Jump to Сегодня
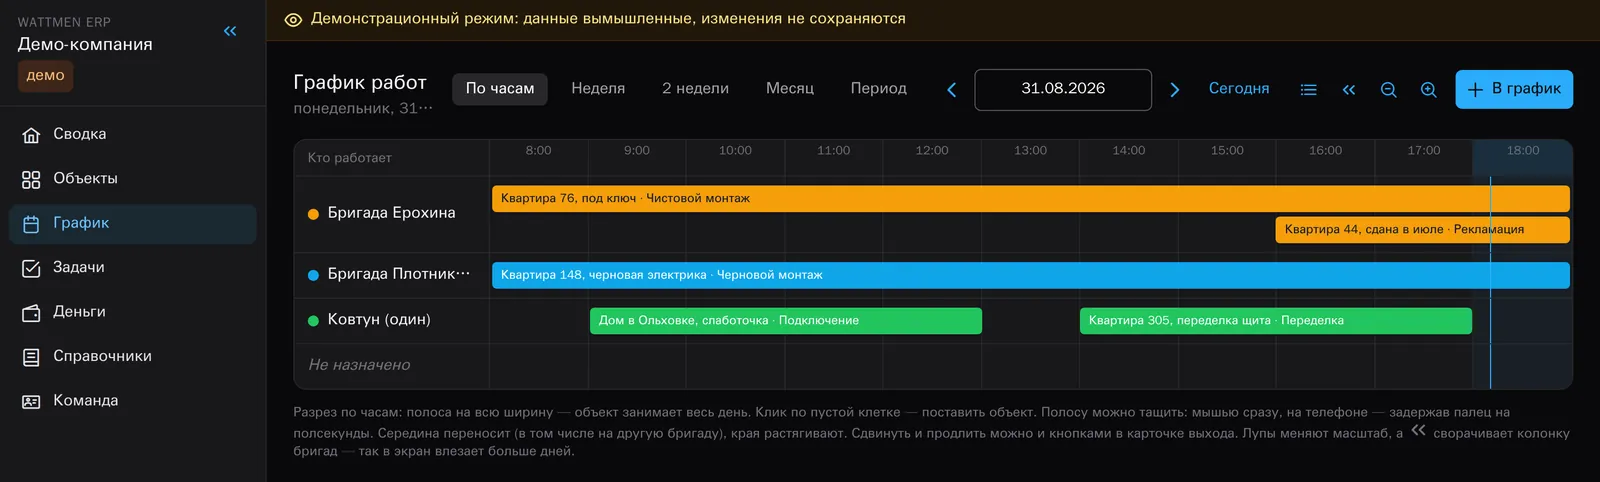1600x482 pixels. click(x=1239, y=89)
